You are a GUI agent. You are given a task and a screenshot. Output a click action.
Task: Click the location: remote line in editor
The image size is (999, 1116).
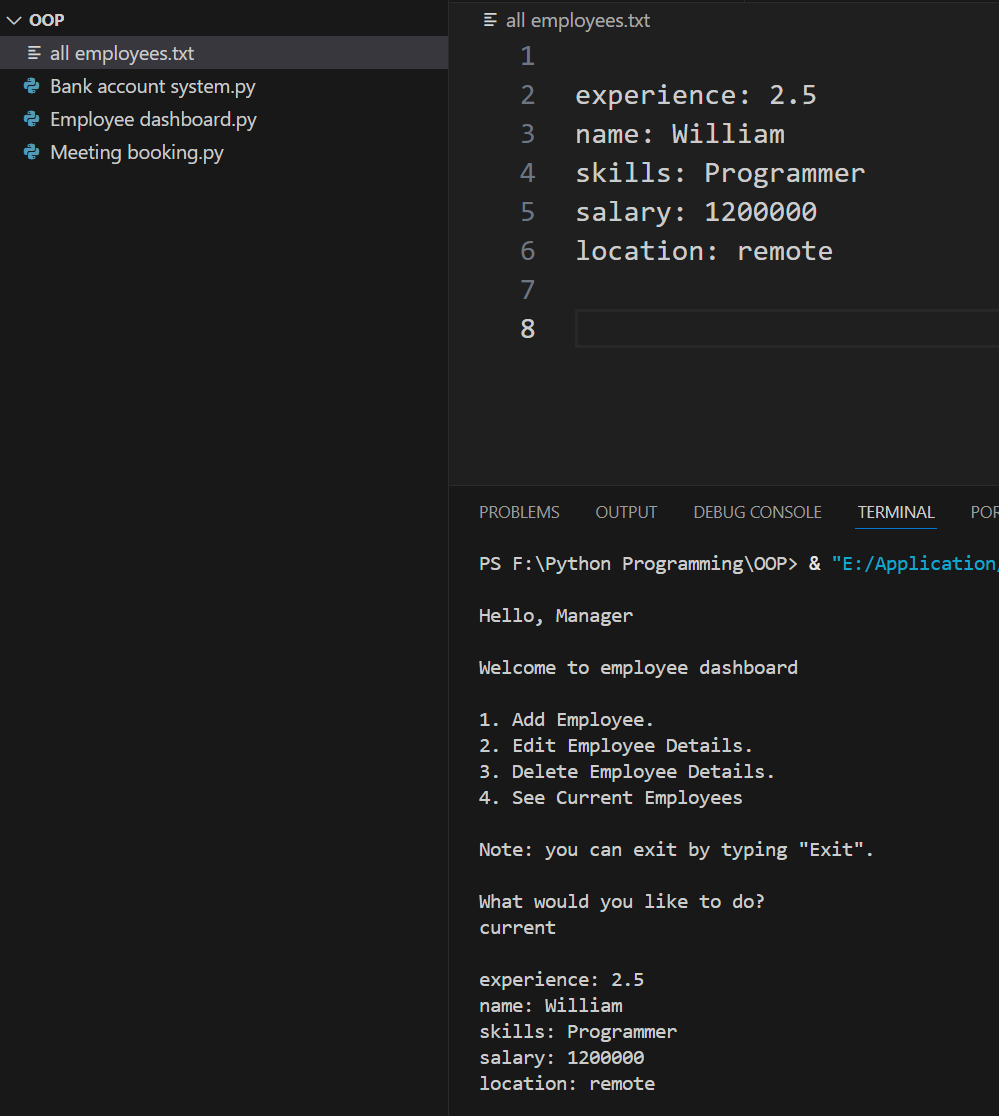pos(703,251)
